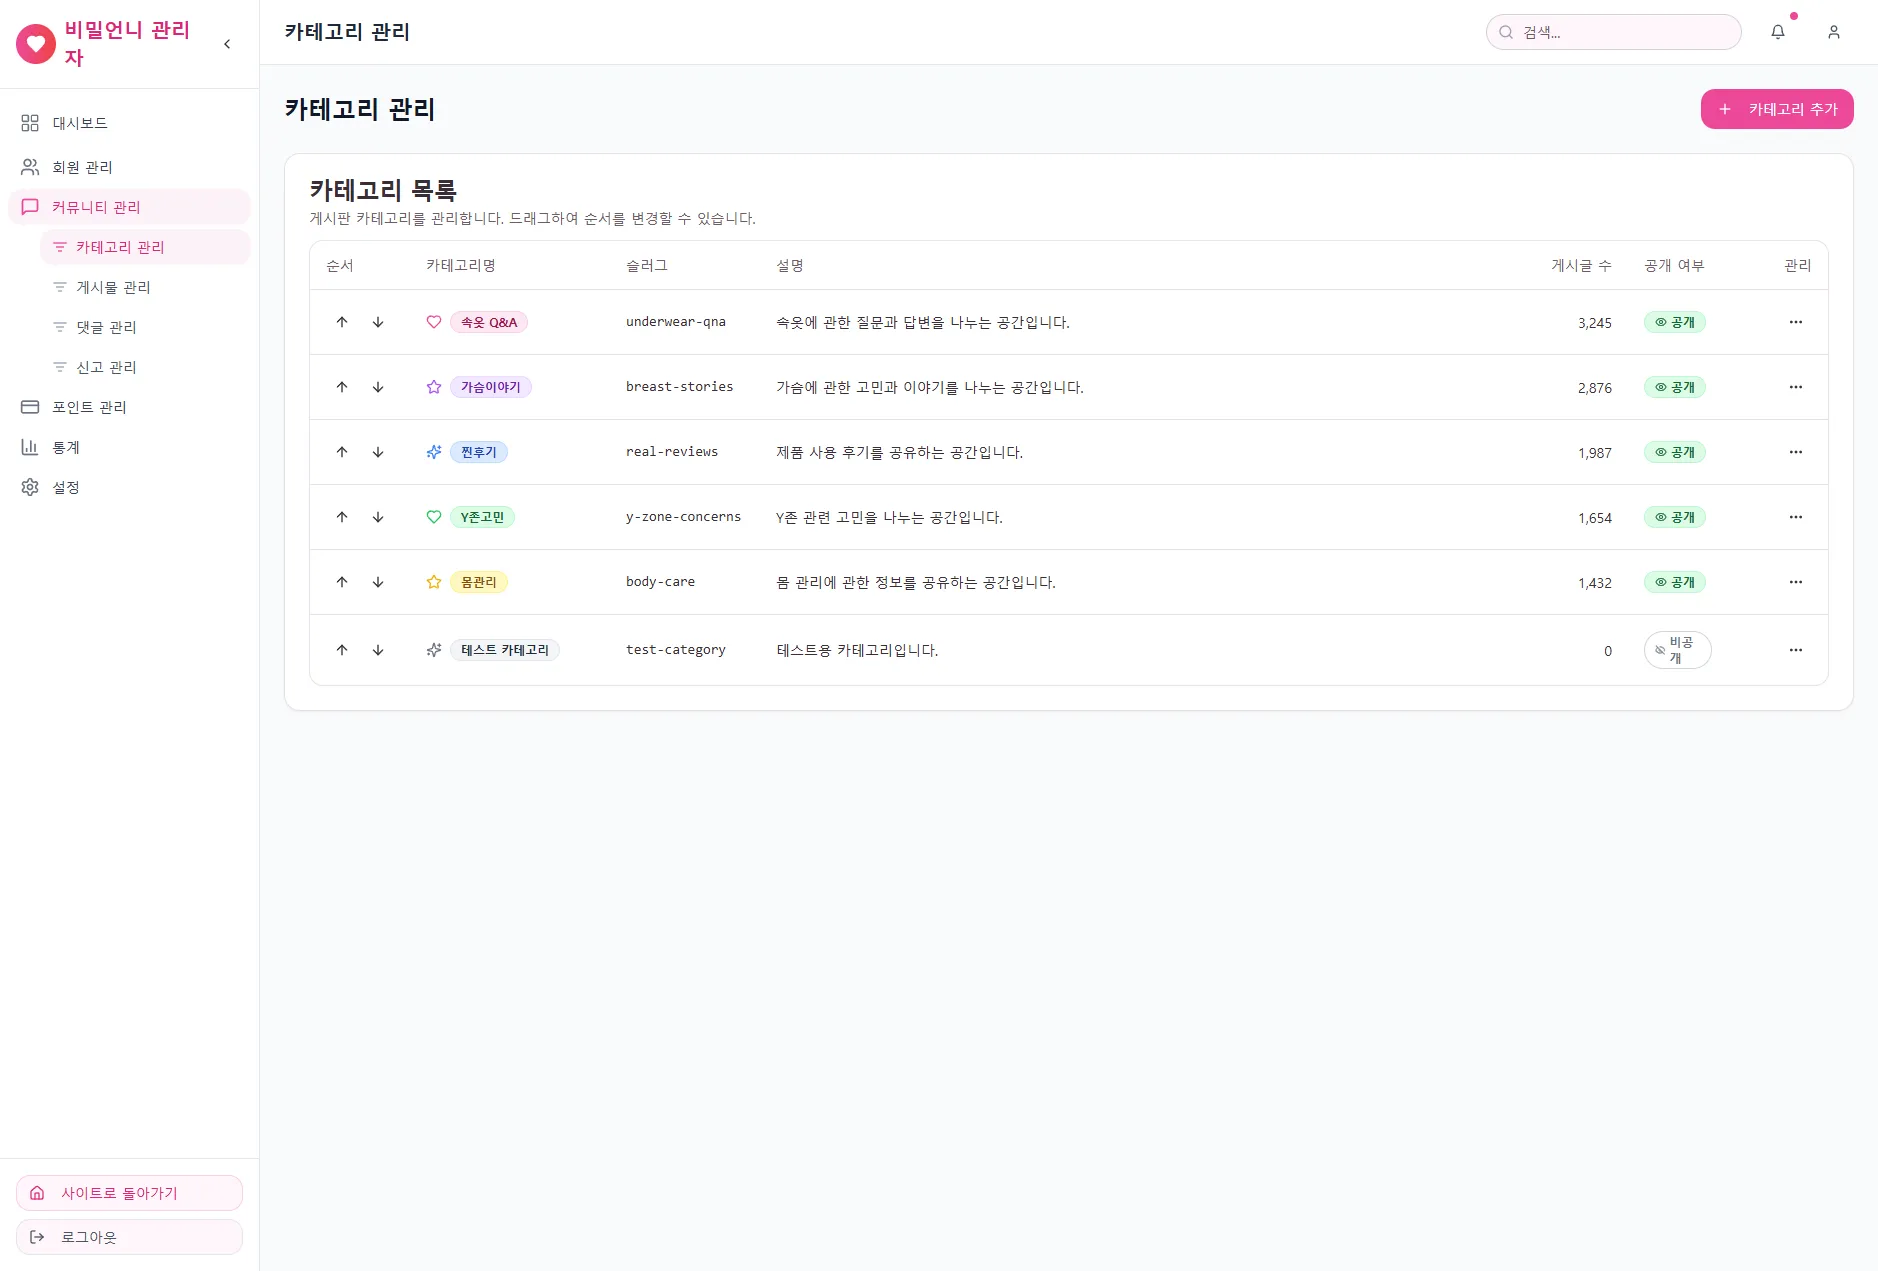Open the more menu for 찐후기

(1796, 452)
